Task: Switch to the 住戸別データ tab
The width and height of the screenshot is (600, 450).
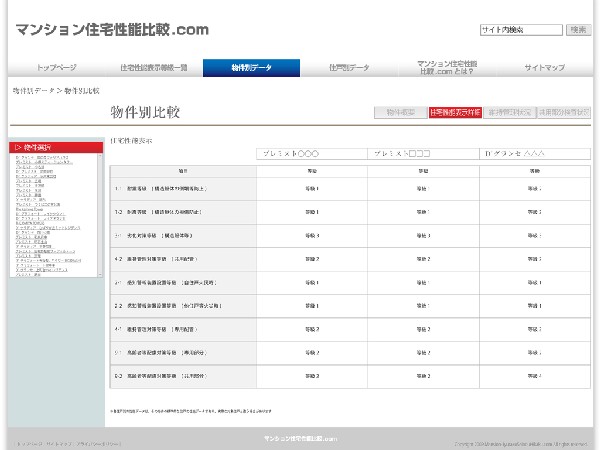Action: point(348,68)
